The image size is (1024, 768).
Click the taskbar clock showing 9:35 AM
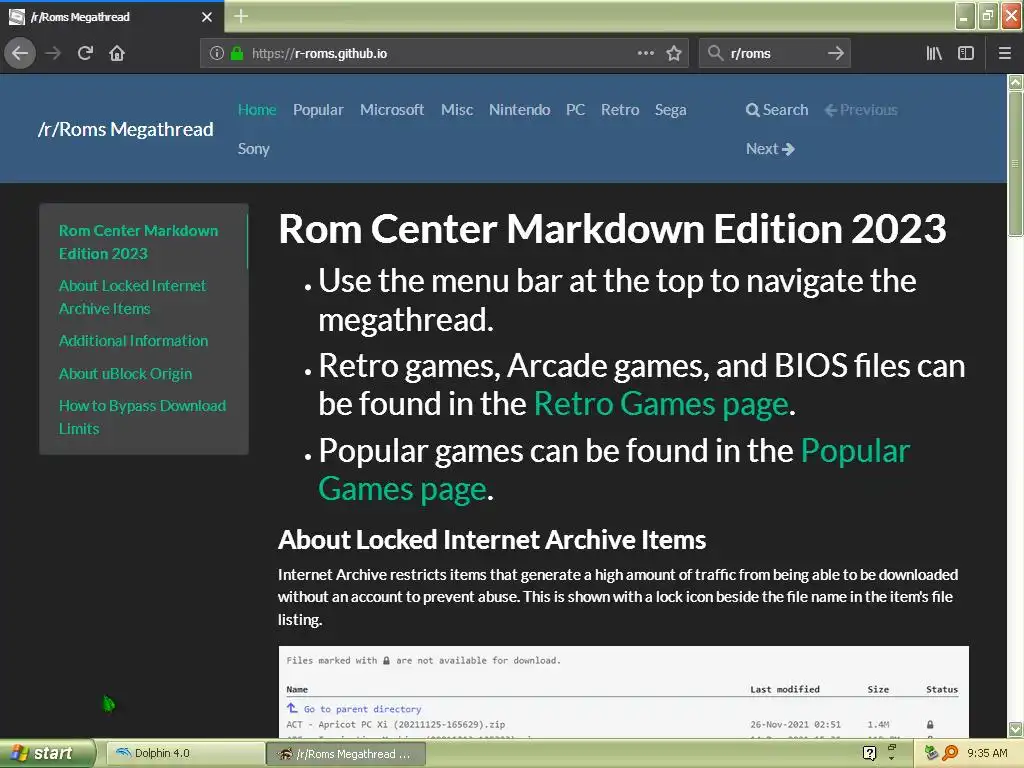[987, 753]
